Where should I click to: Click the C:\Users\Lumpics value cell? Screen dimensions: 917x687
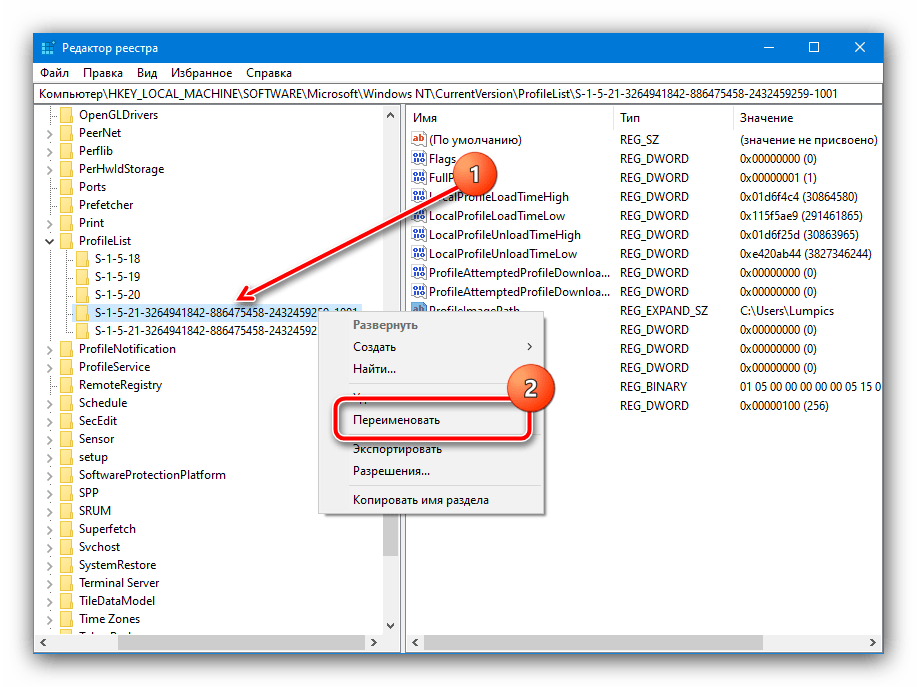pyautogui.click(x=787, y=311)
